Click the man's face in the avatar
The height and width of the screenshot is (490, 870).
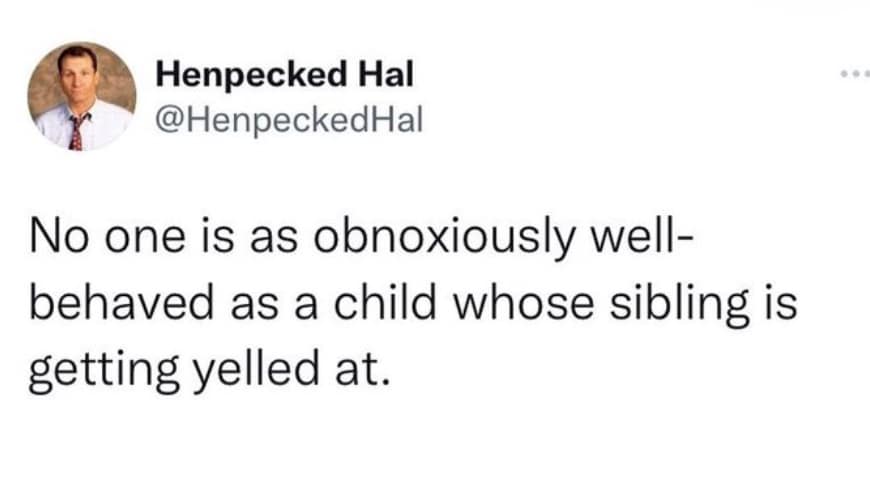point(78,78)
